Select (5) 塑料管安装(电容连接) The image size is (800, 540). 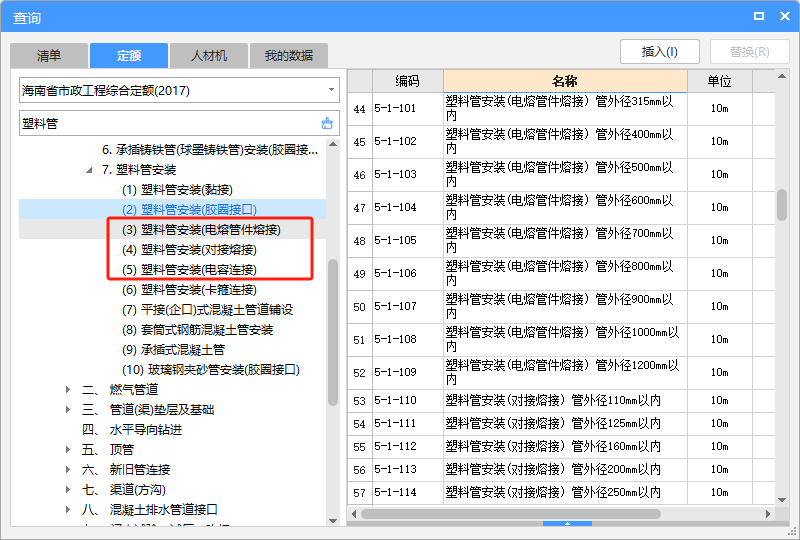tap(189, 269)
